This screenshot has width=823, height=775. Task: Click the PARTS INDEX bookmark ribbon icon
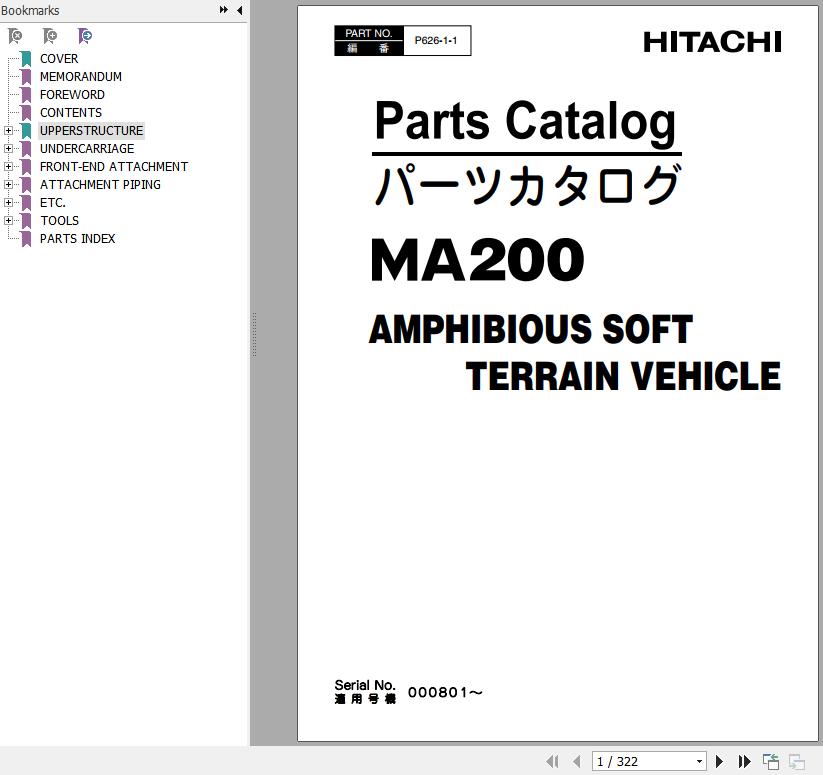[26, 239]
